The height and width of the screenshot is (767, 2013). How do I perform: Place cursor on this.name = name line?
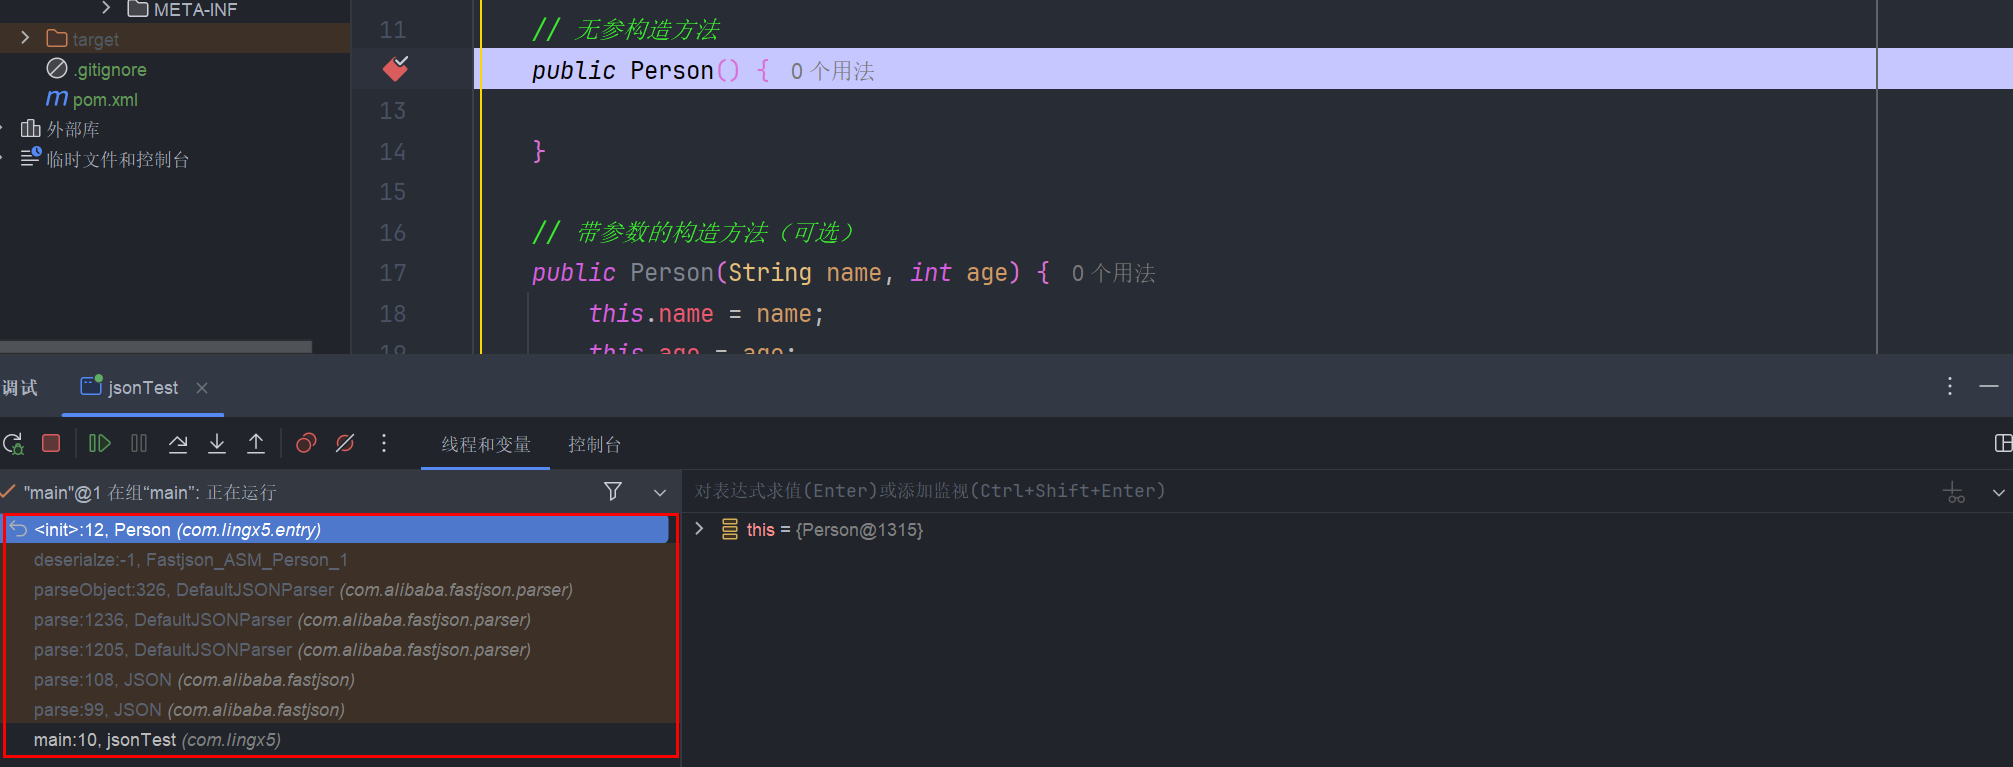click(706, 314)
